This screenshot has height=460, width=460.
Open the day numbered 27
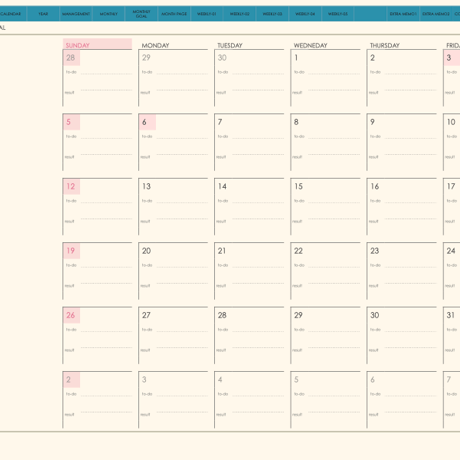pos(146,315)
